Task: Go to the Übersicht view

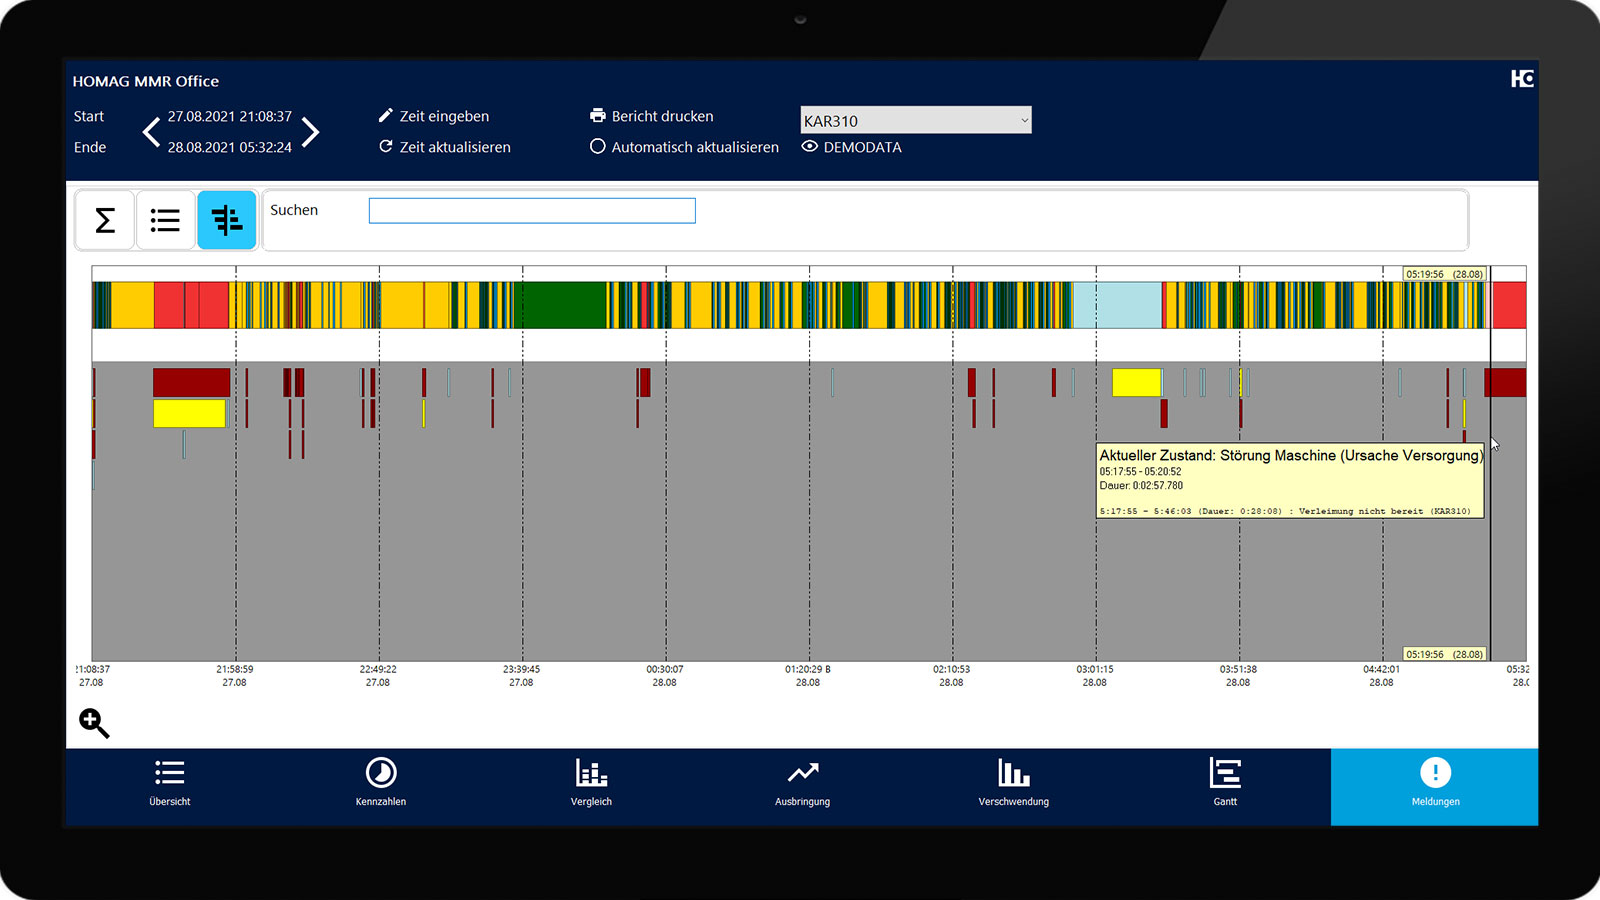Action: tap(170, 782)
